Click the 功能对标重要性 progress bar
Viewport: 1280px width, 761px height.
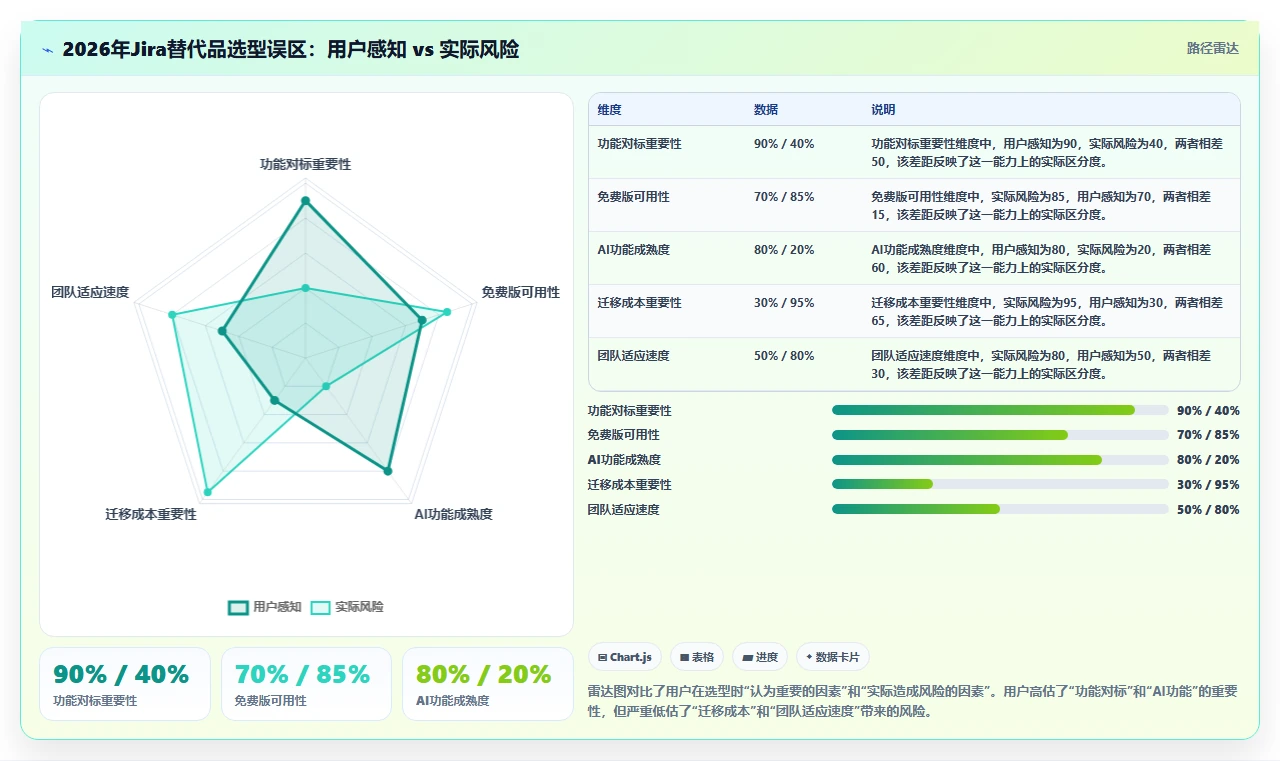1000,410
